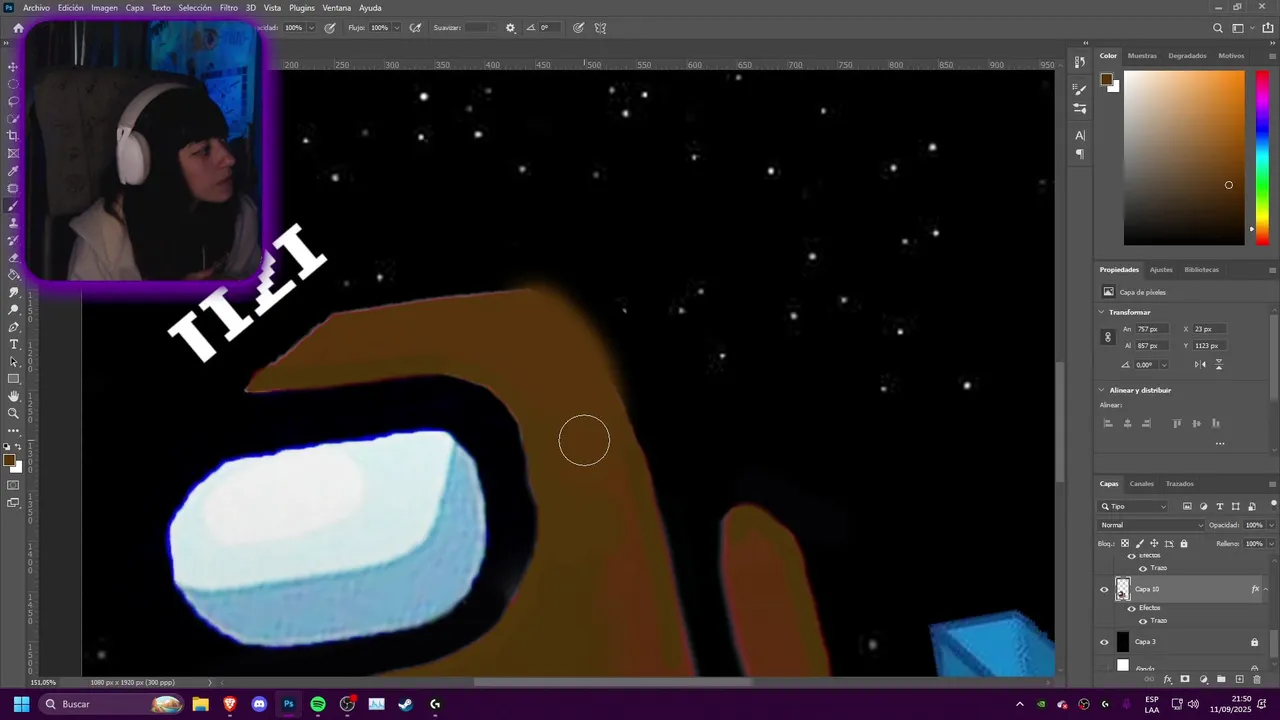1280x720 pixels.
Task: Open the Selección menu
Action: click(195, 8)
